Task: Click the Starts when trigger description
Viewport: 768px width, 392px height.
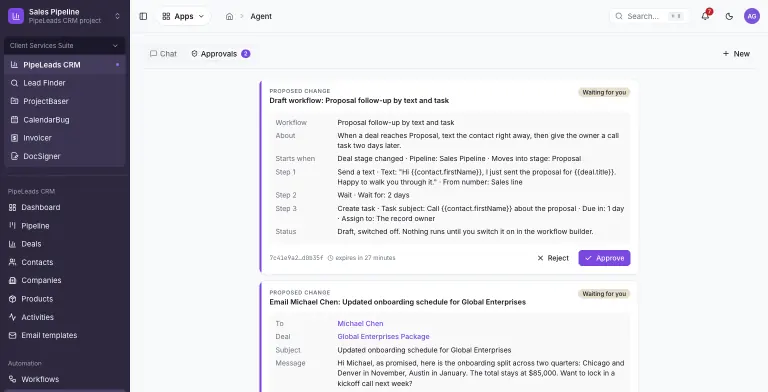Action: point(459,159)
